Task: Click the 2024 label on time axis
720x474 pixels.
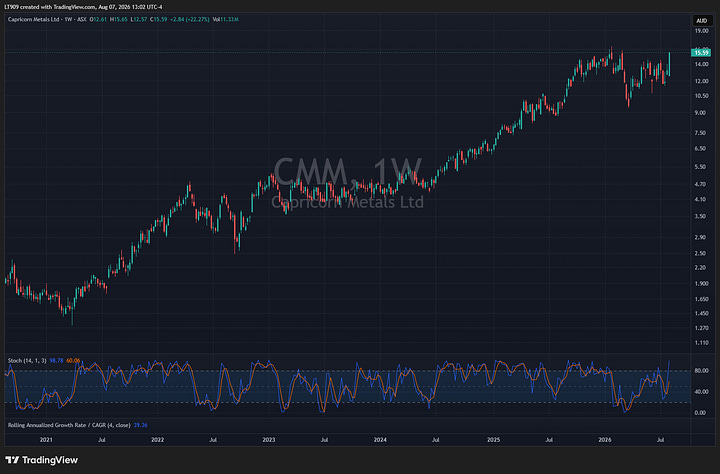Action: [380, 440]
